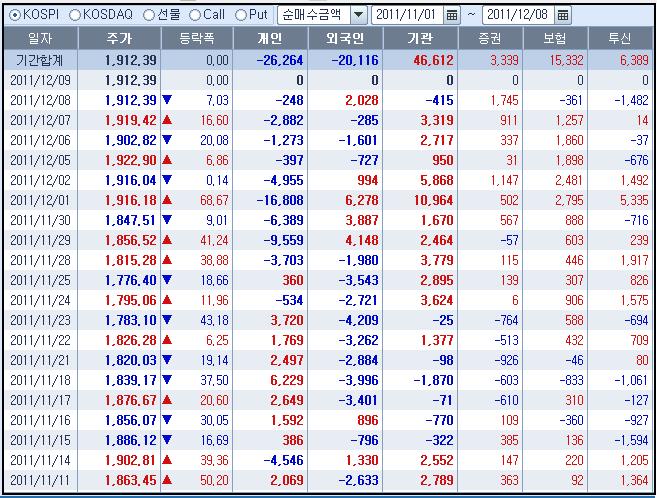Select the Put radio button
Screen dimensions: 657x498
pos(241,15)
